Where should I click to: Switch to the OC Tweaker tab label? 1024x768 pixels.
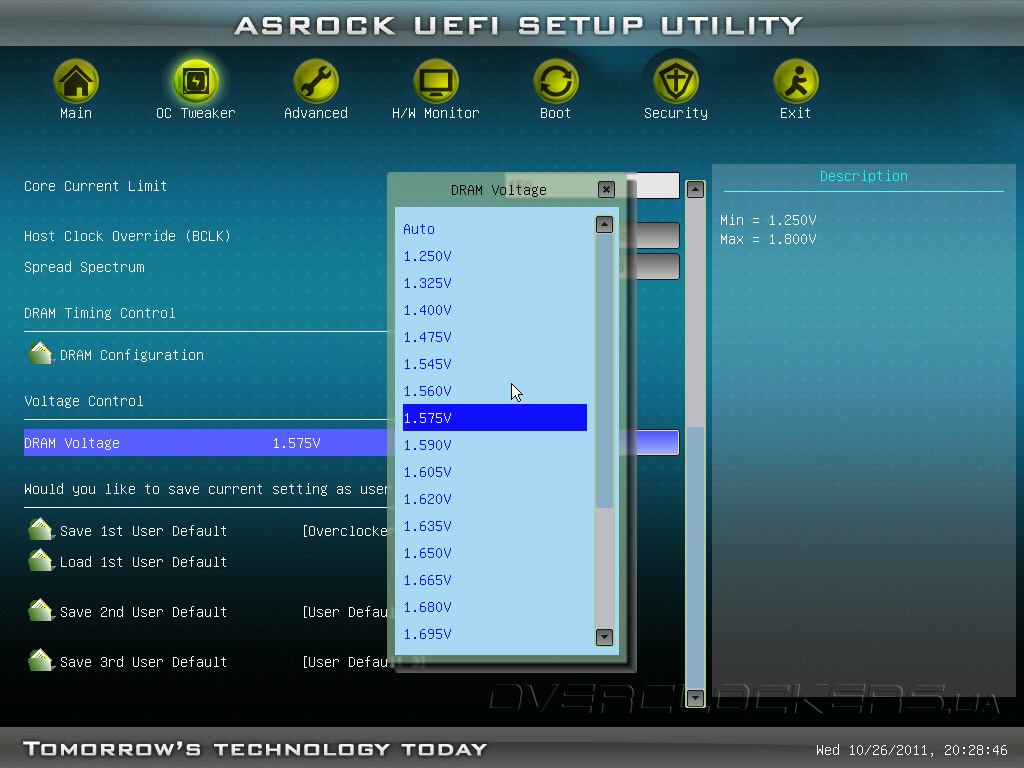tap(195, 113)
